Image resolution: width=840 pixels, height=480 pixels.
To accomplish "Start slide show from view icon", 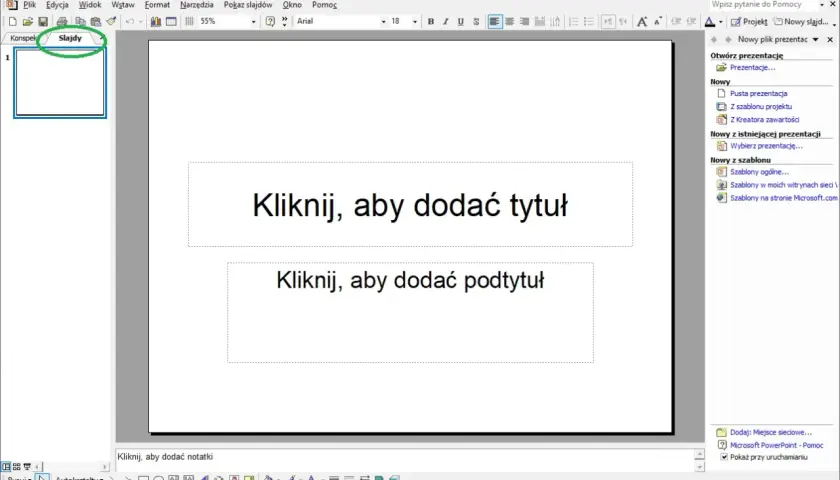I will [27, 467].
